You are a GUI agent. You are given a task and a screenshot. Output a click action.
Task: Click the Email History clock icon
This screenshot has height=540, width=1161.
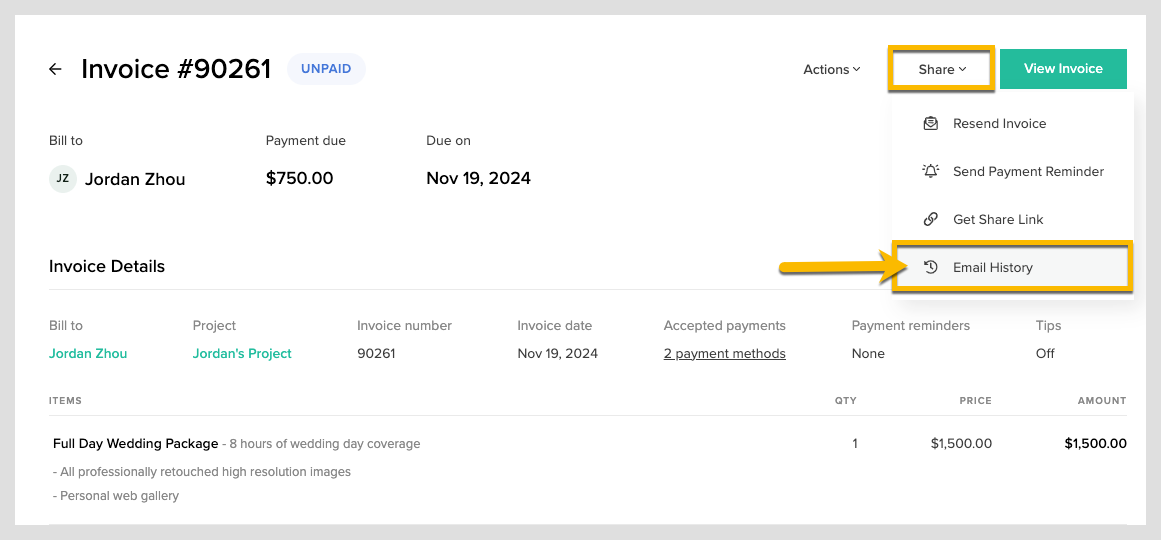pyautogui.click(x=931, y=267)
